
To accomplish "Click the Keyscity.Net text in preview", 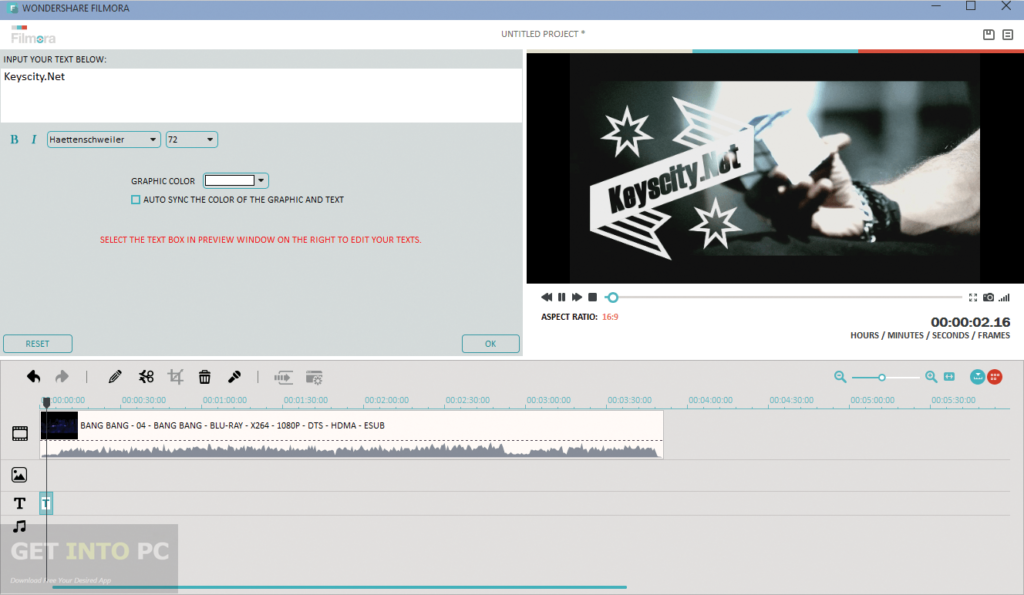I will point(674,180).
